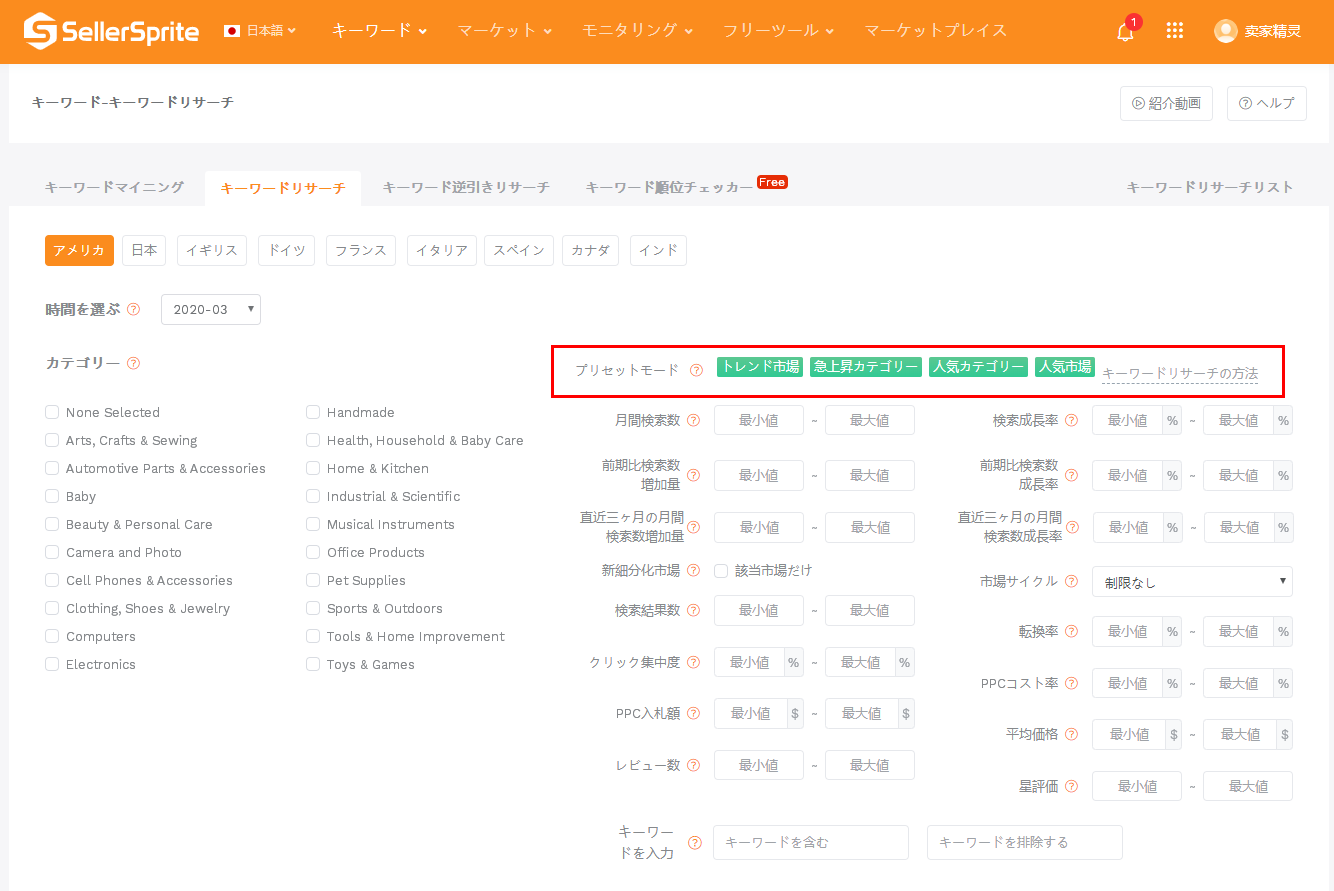Click the 月間検索数 最小値 field
The height and width of the screenshot is (891, 1334).
coord(759,421)
